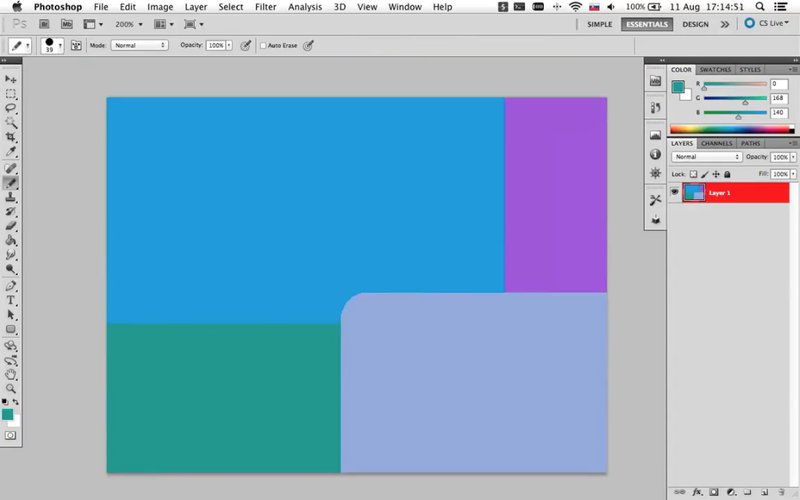This screenshot has width=800, height=500.
Task: Switch to the Swatches tab
Action: (715, 69)
